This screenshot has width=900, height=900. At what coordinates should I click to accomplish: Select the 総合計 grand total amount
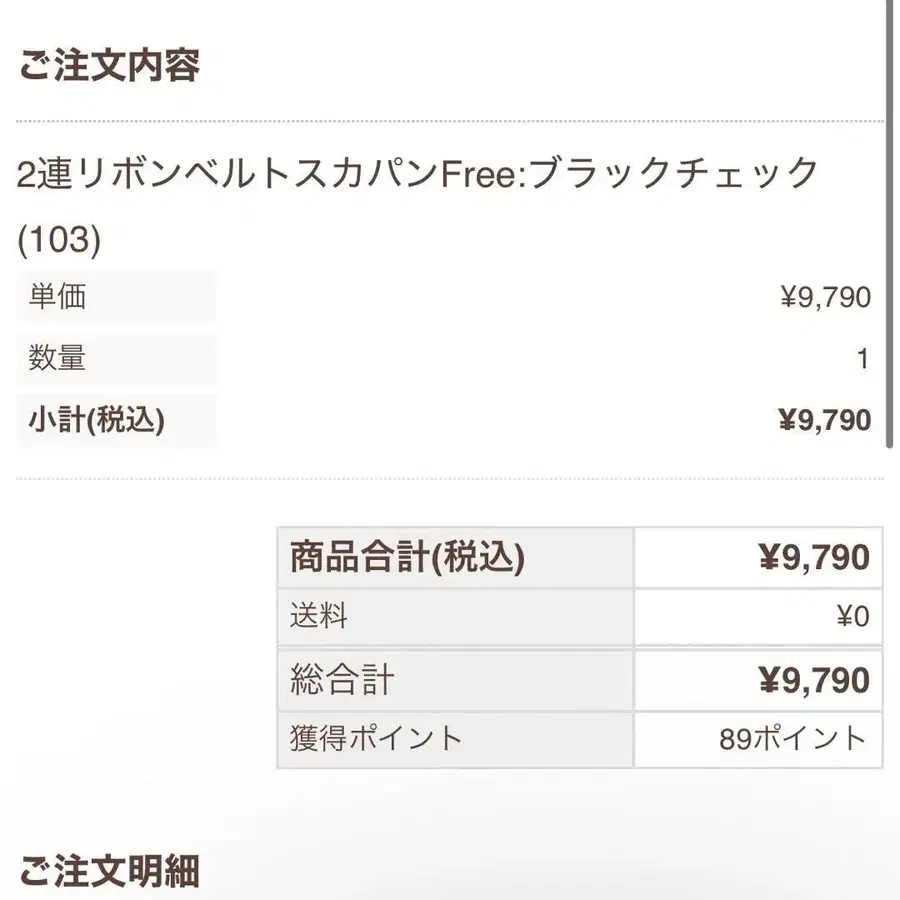click(x=814, y=681)
